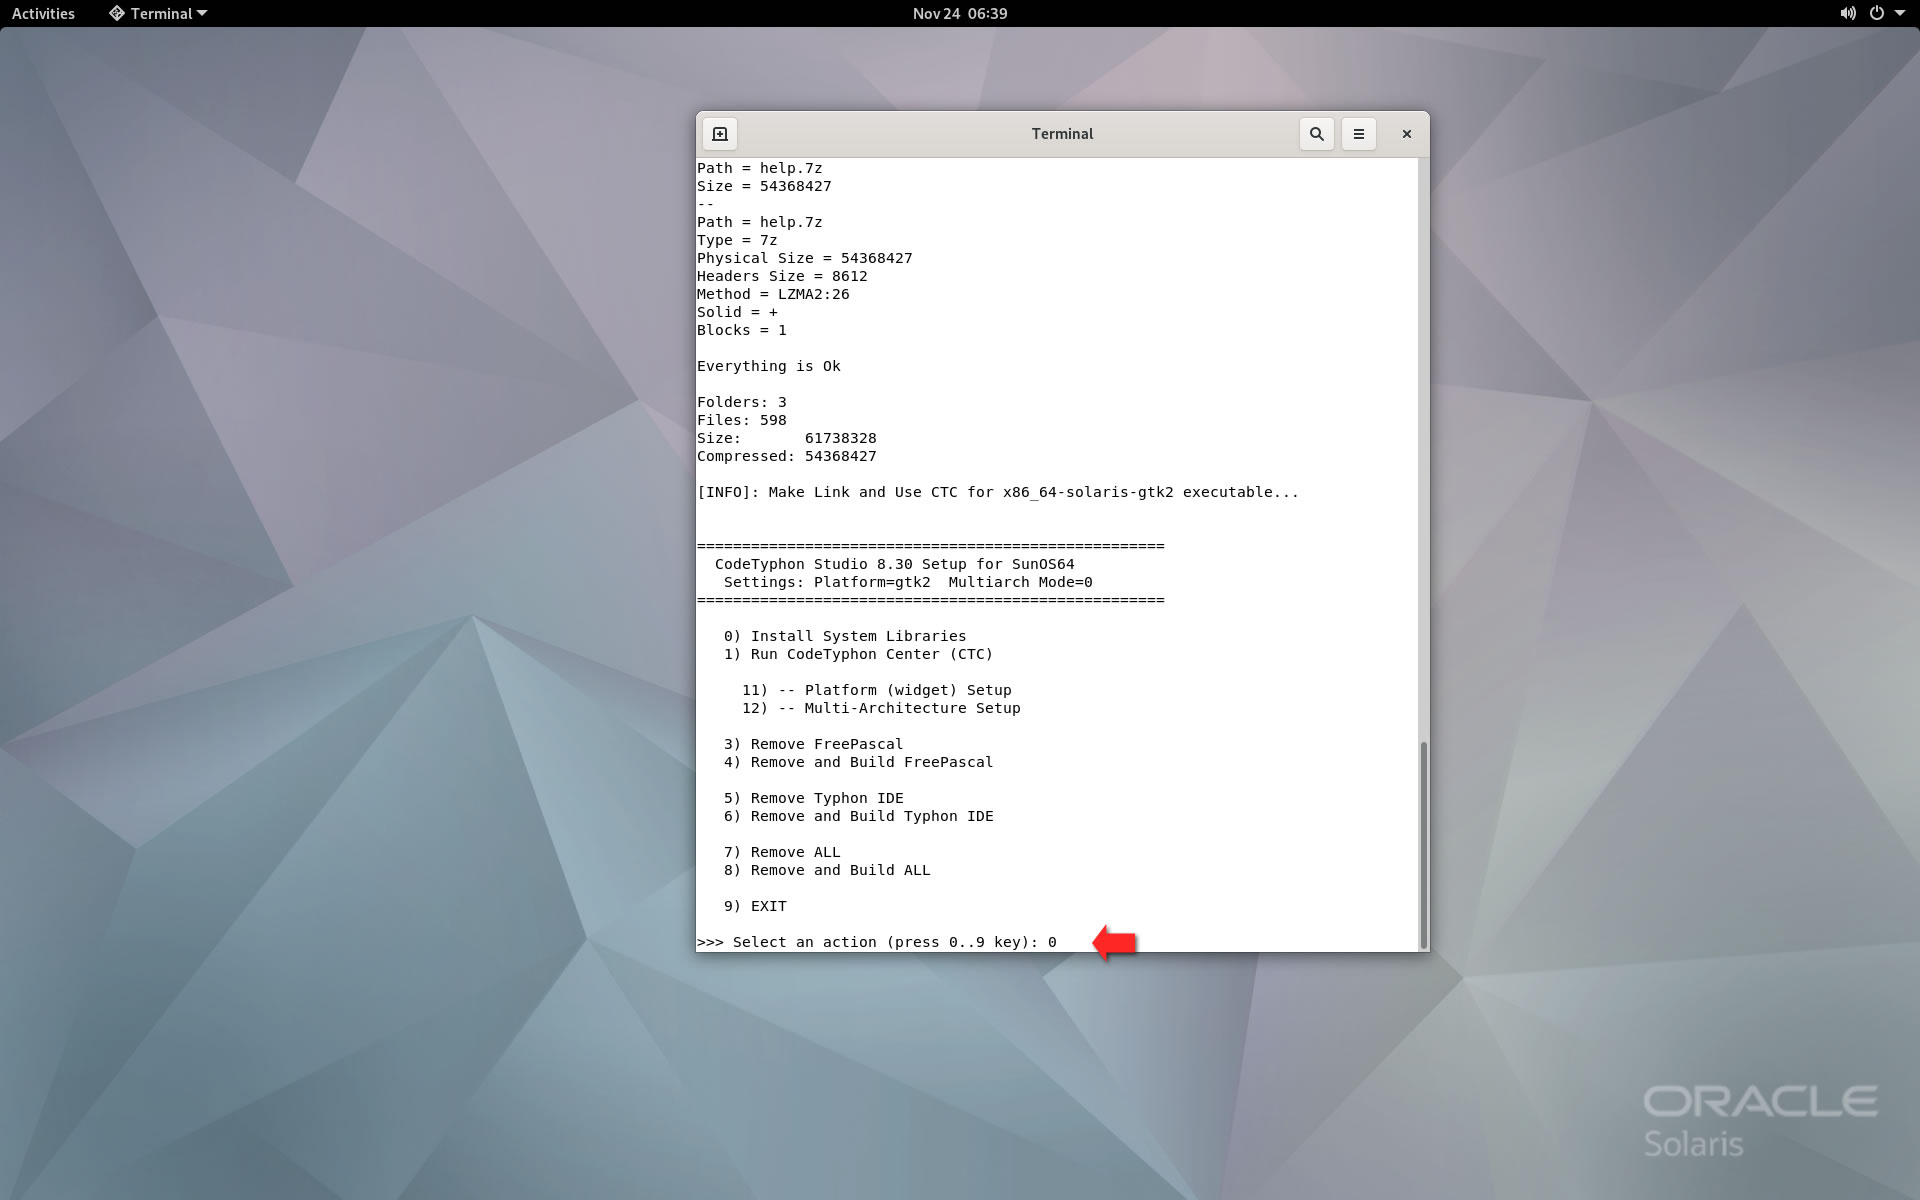The image size is (1920, 1200).
Task: Click the Terminal window title bar
Action: point(1062,134)
